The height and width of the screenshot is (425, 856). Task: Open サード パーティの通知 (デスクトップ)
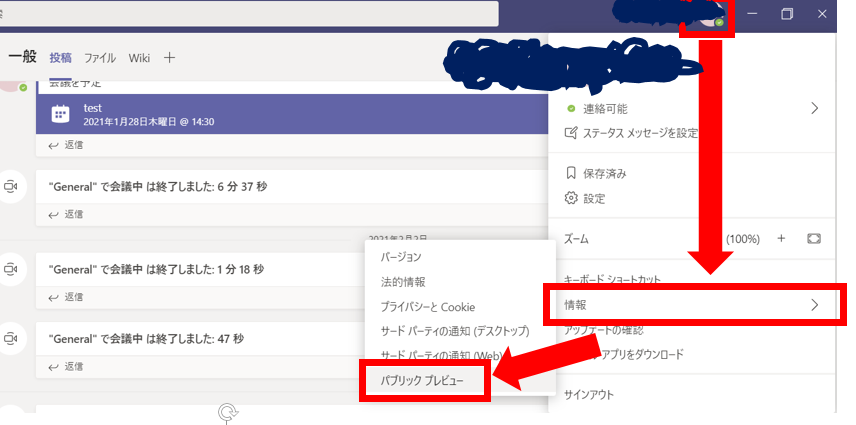(x=455, y=331)
